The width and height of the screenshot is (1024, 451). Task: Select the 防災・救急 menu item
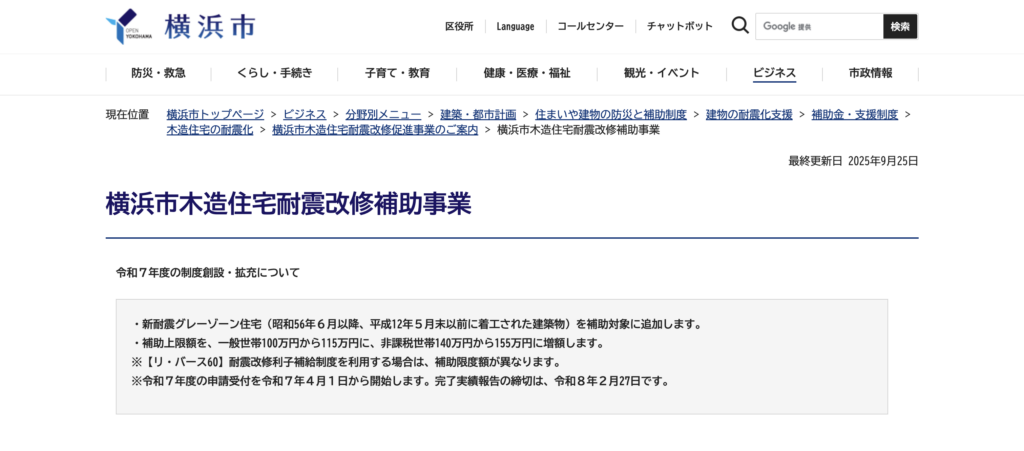[x=158, y=73]
